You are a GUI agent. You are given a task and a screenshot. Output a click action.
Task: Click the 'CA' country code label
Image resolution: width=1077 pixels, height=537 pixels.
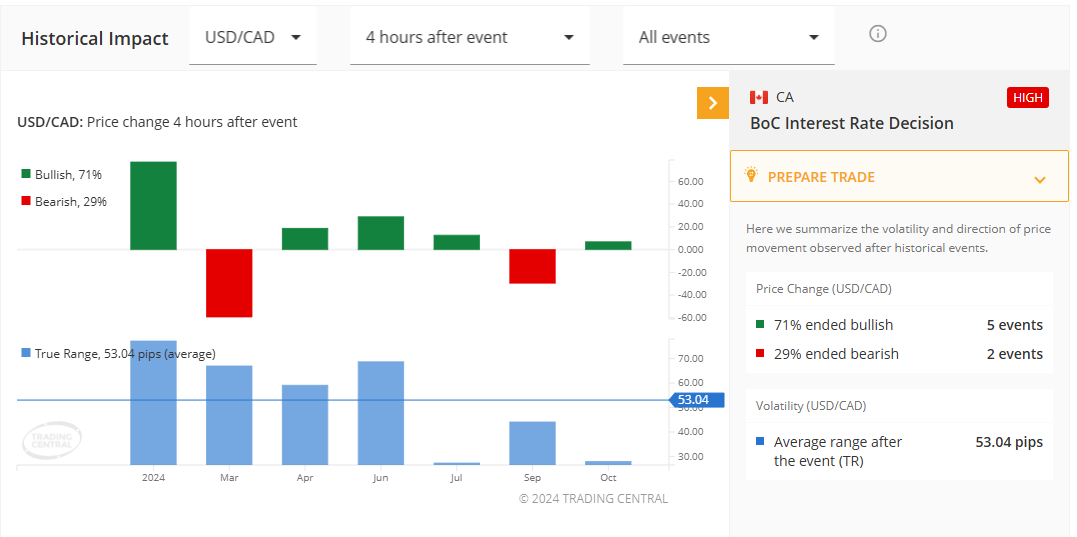click(x=784, y=98)
